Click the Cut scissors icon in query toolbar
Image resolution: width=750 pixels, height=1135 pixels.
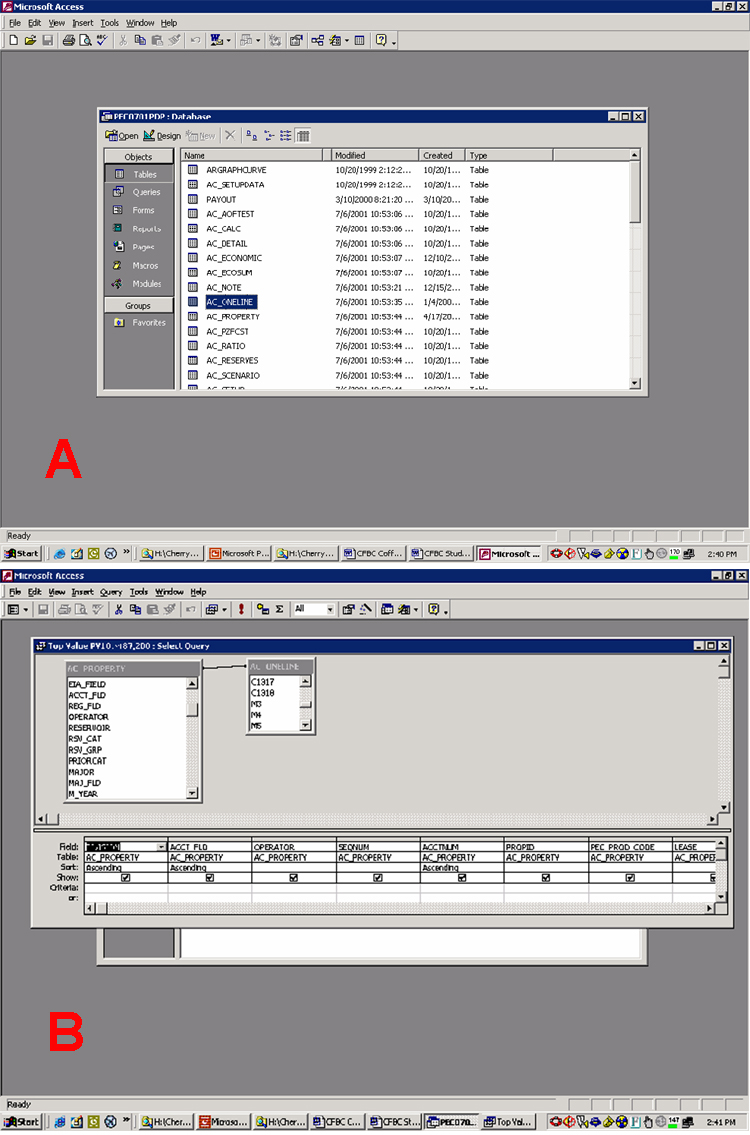119,609
